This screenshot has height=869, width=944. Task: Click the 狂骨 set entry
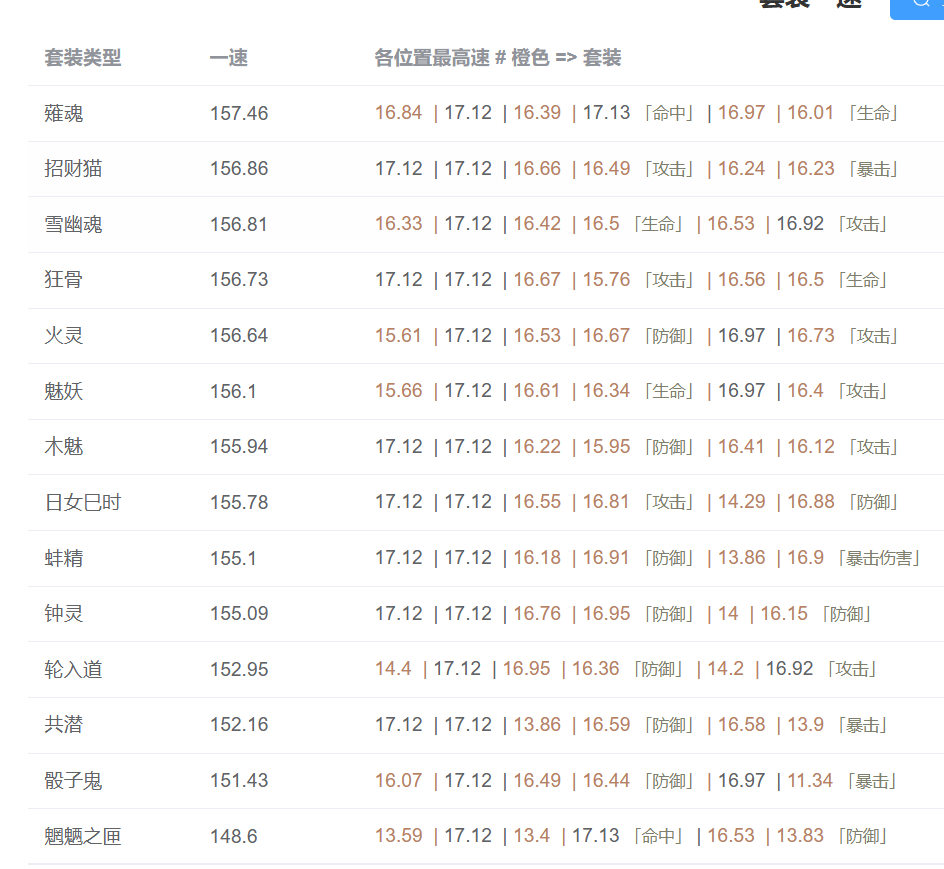click(x=64, y=279)
